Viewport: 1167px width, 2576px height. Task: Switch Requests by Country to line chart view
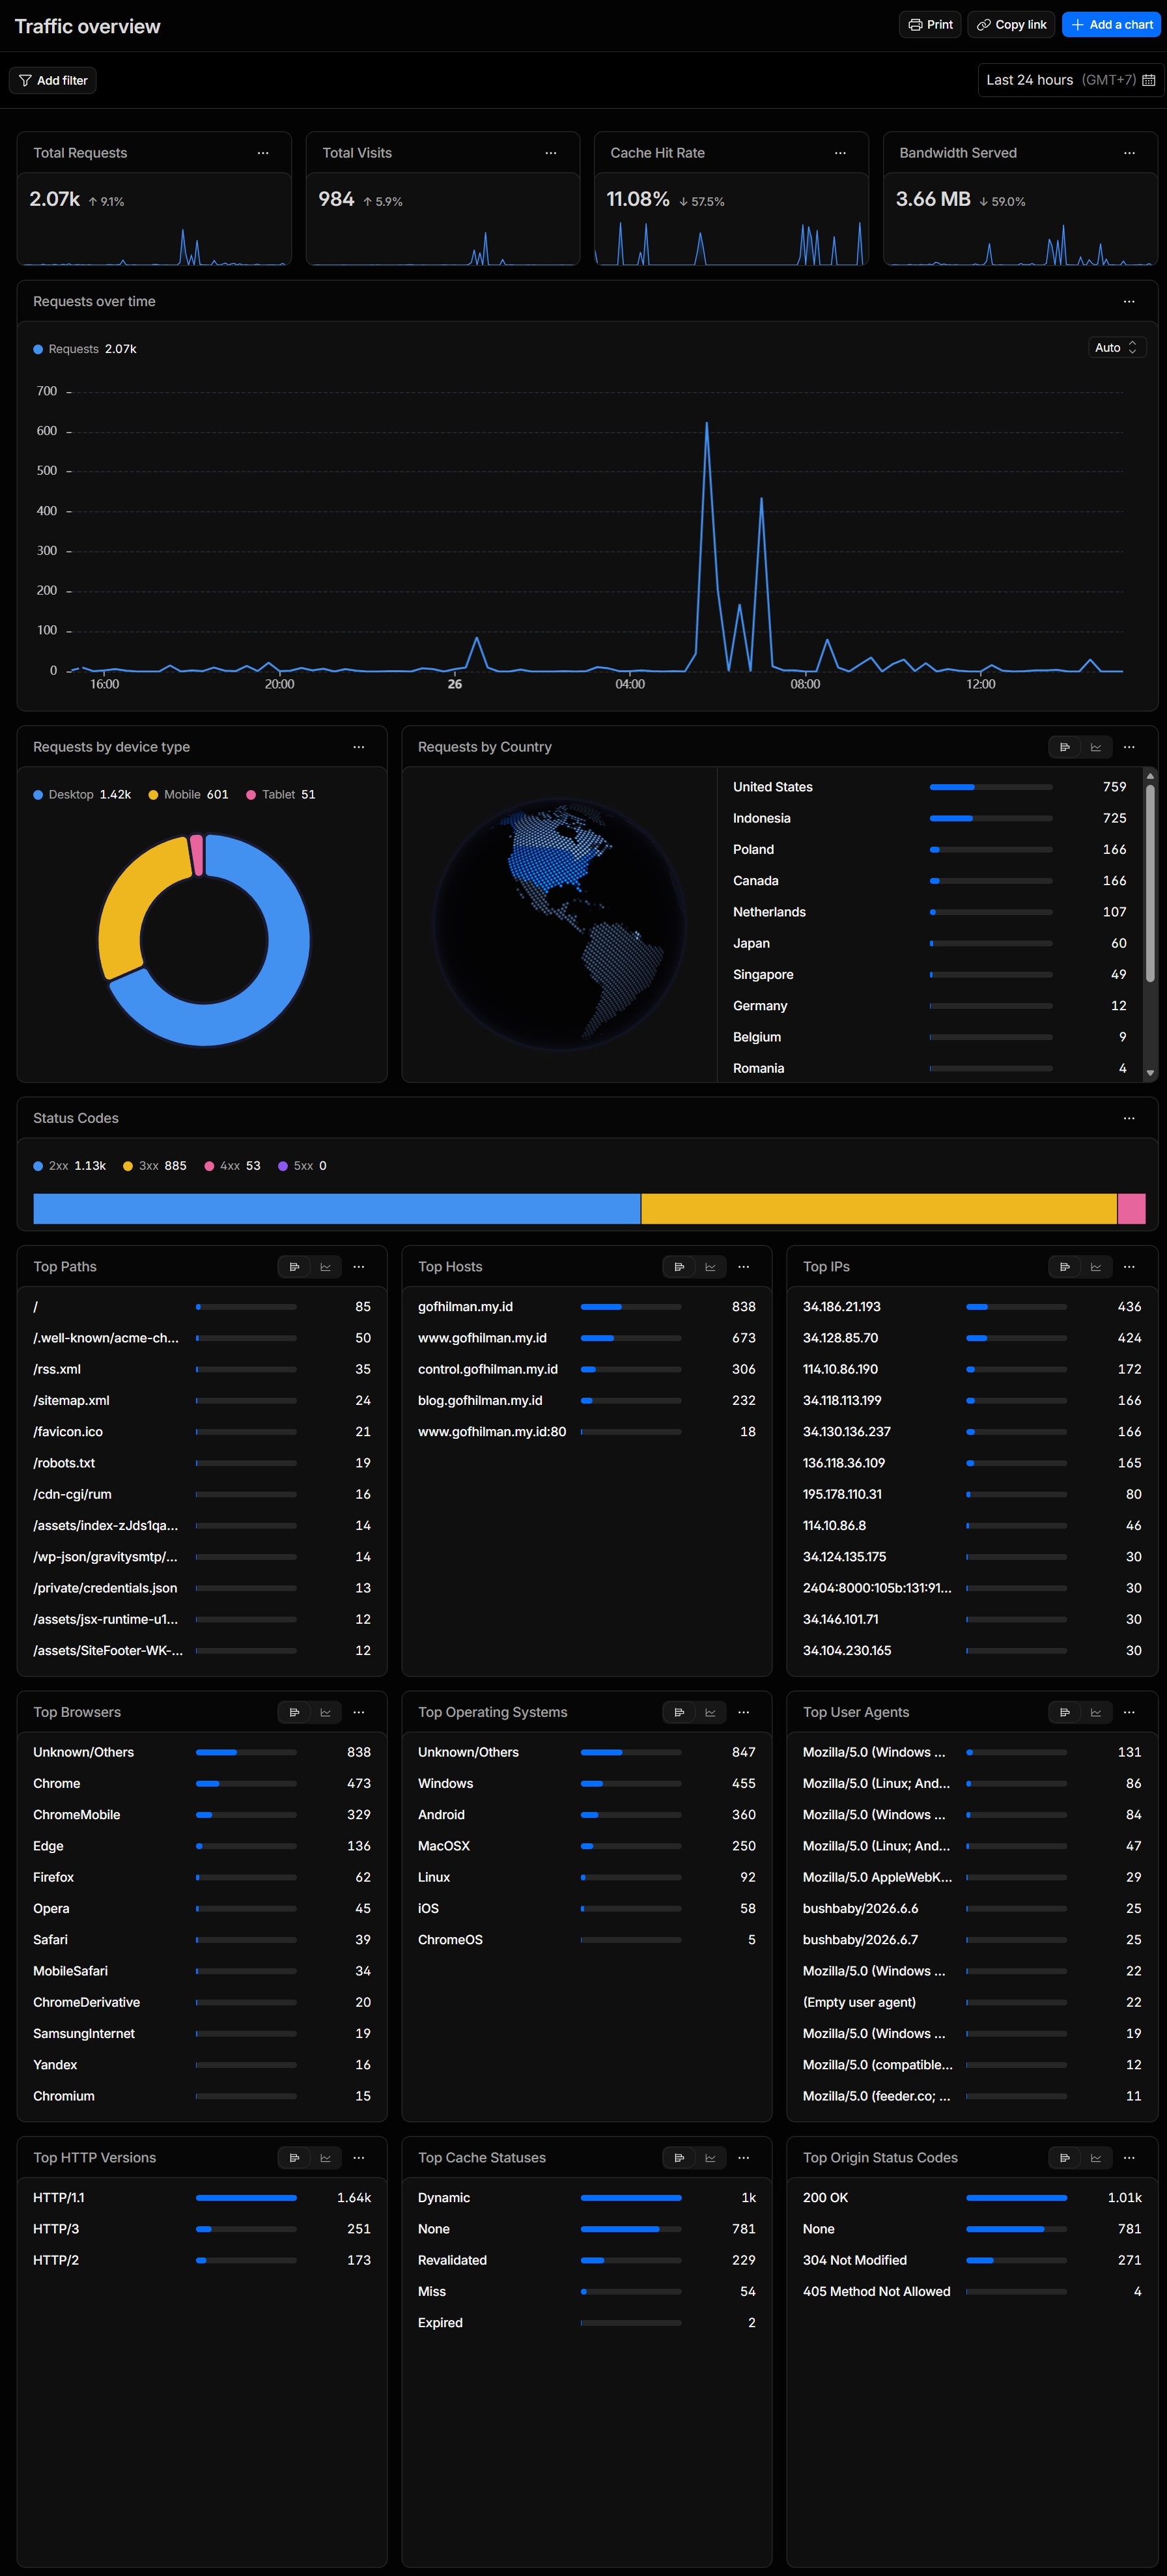click(1096, 747)
